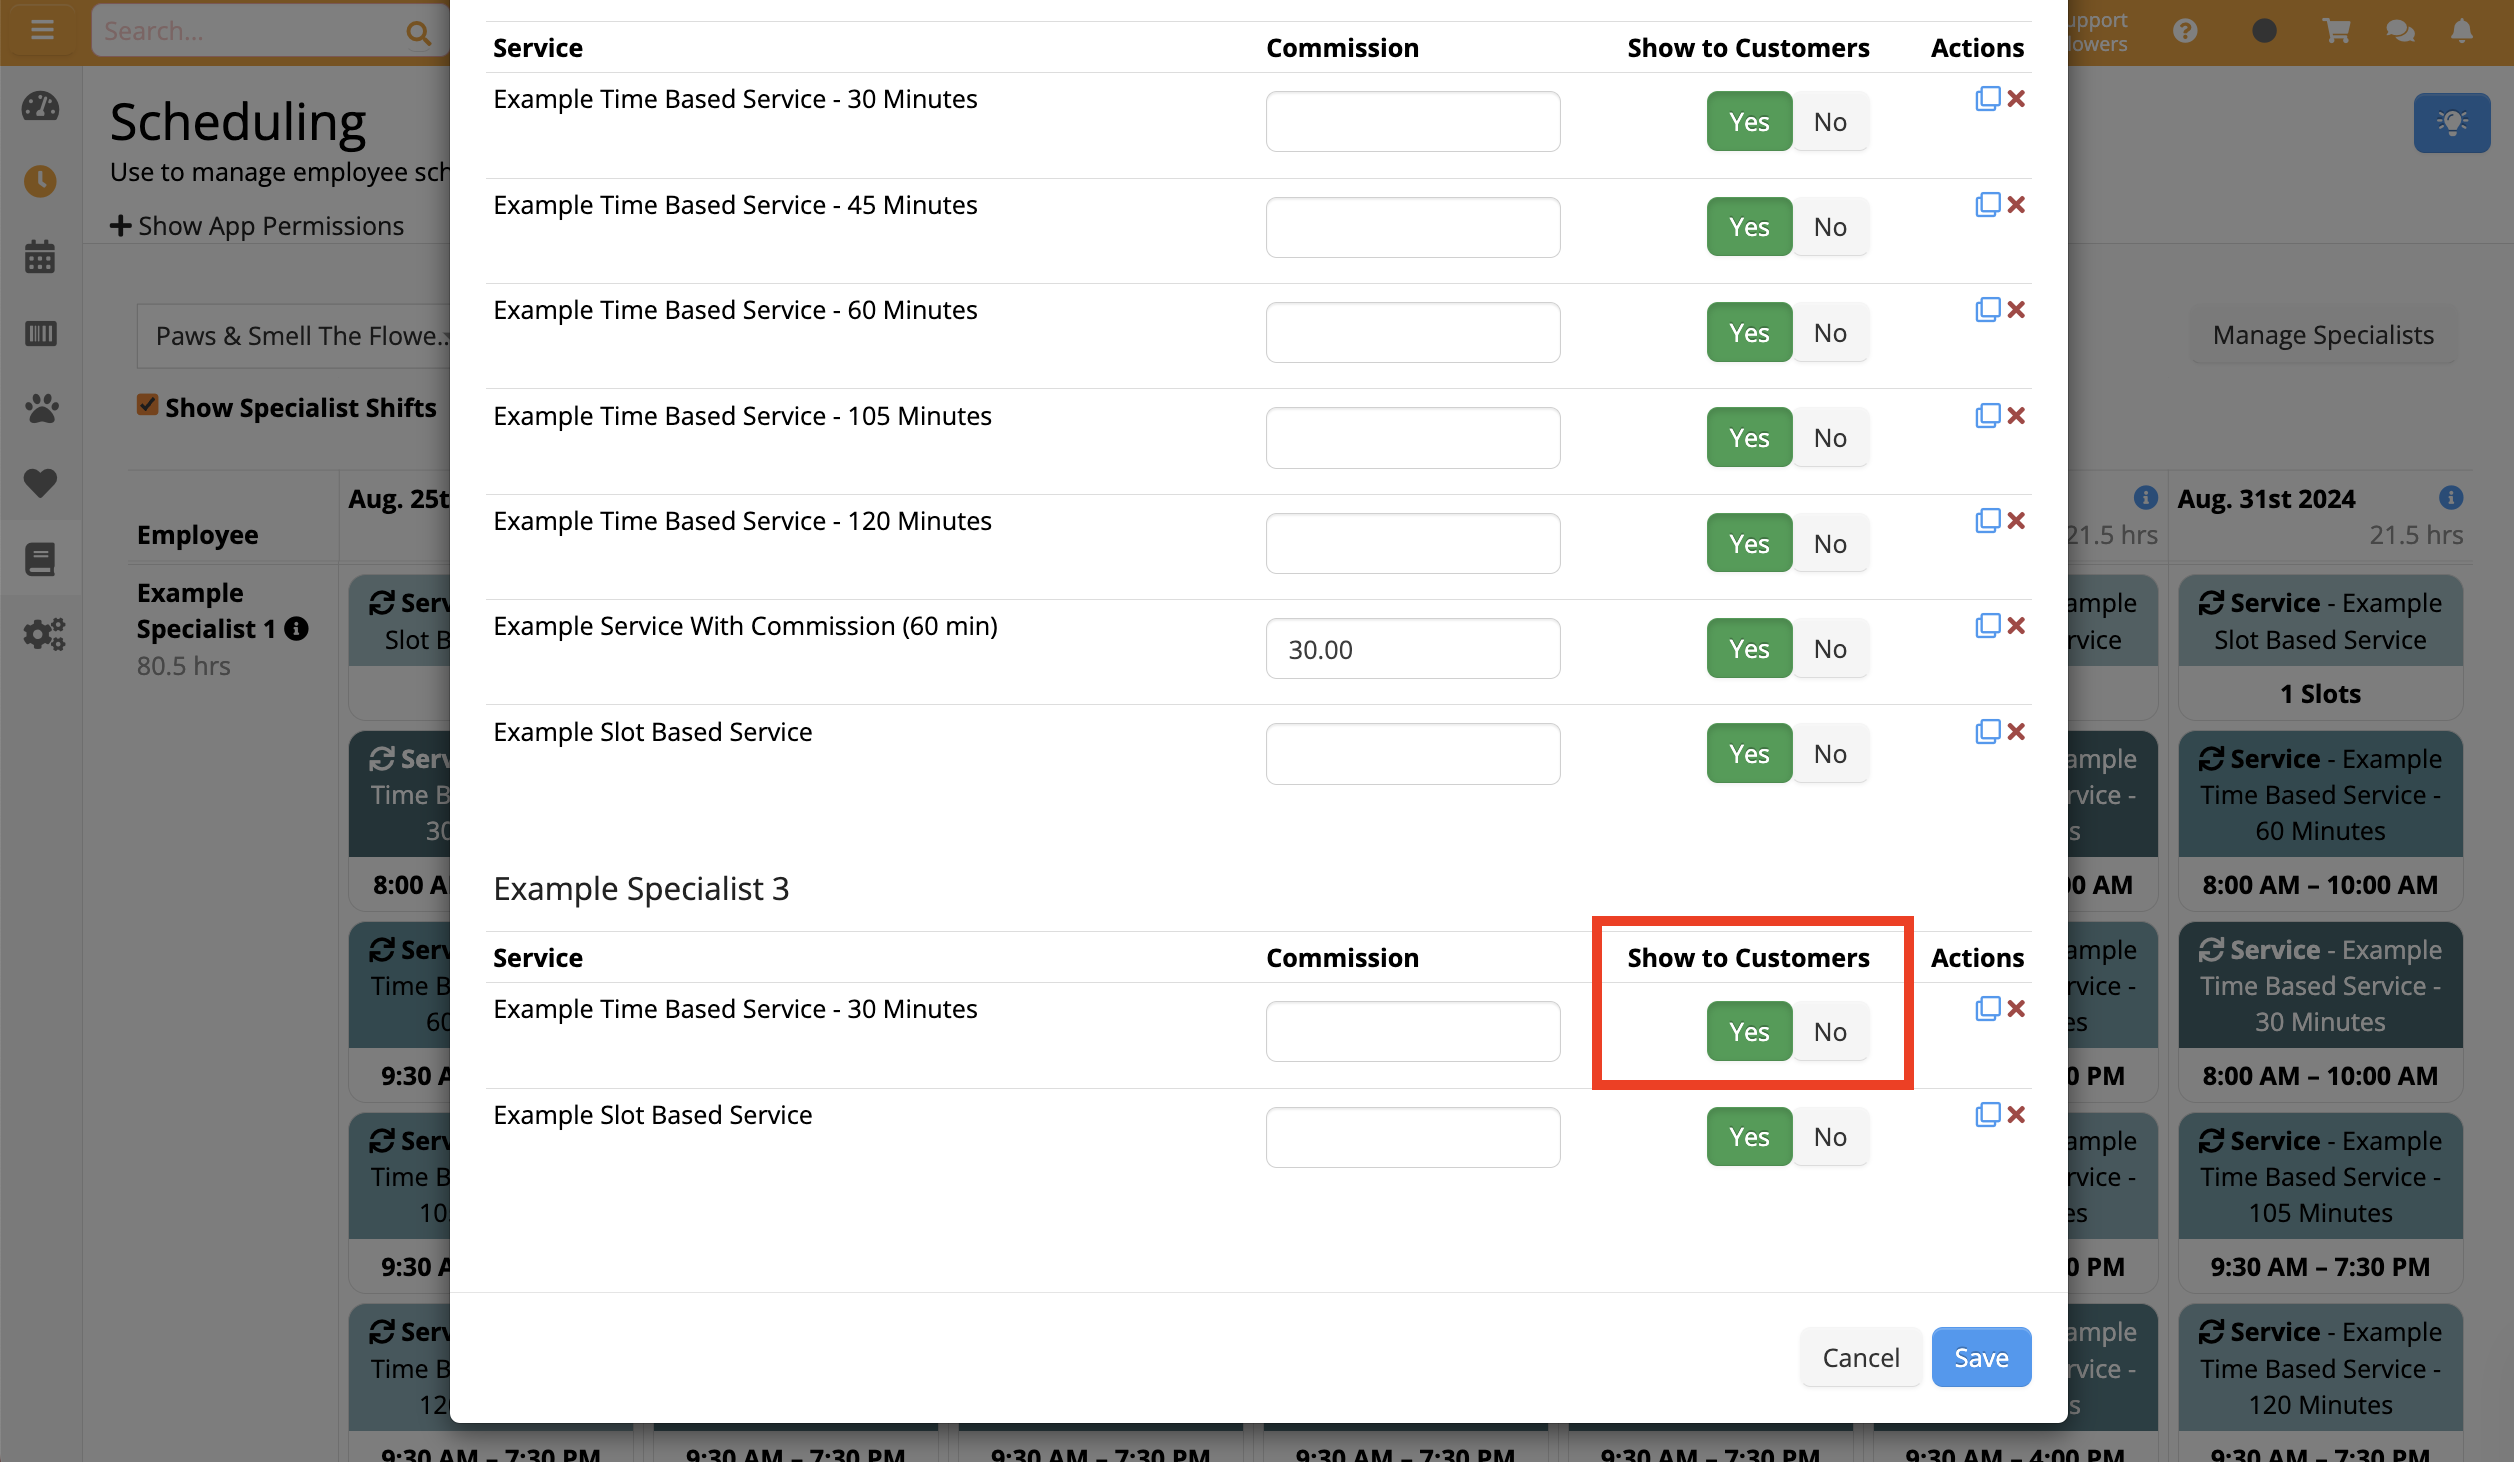Copy Specialist 3's Slot Based Service row

[1987, 1115]
